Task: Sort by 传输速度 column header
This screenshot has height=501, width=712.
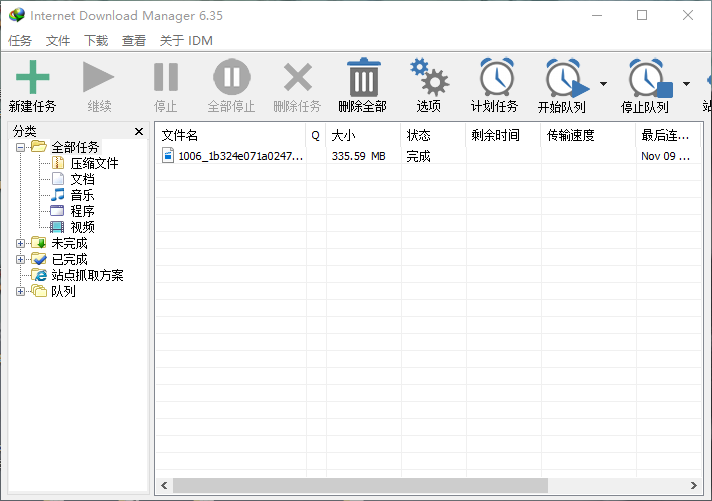Action: [588, 135]
